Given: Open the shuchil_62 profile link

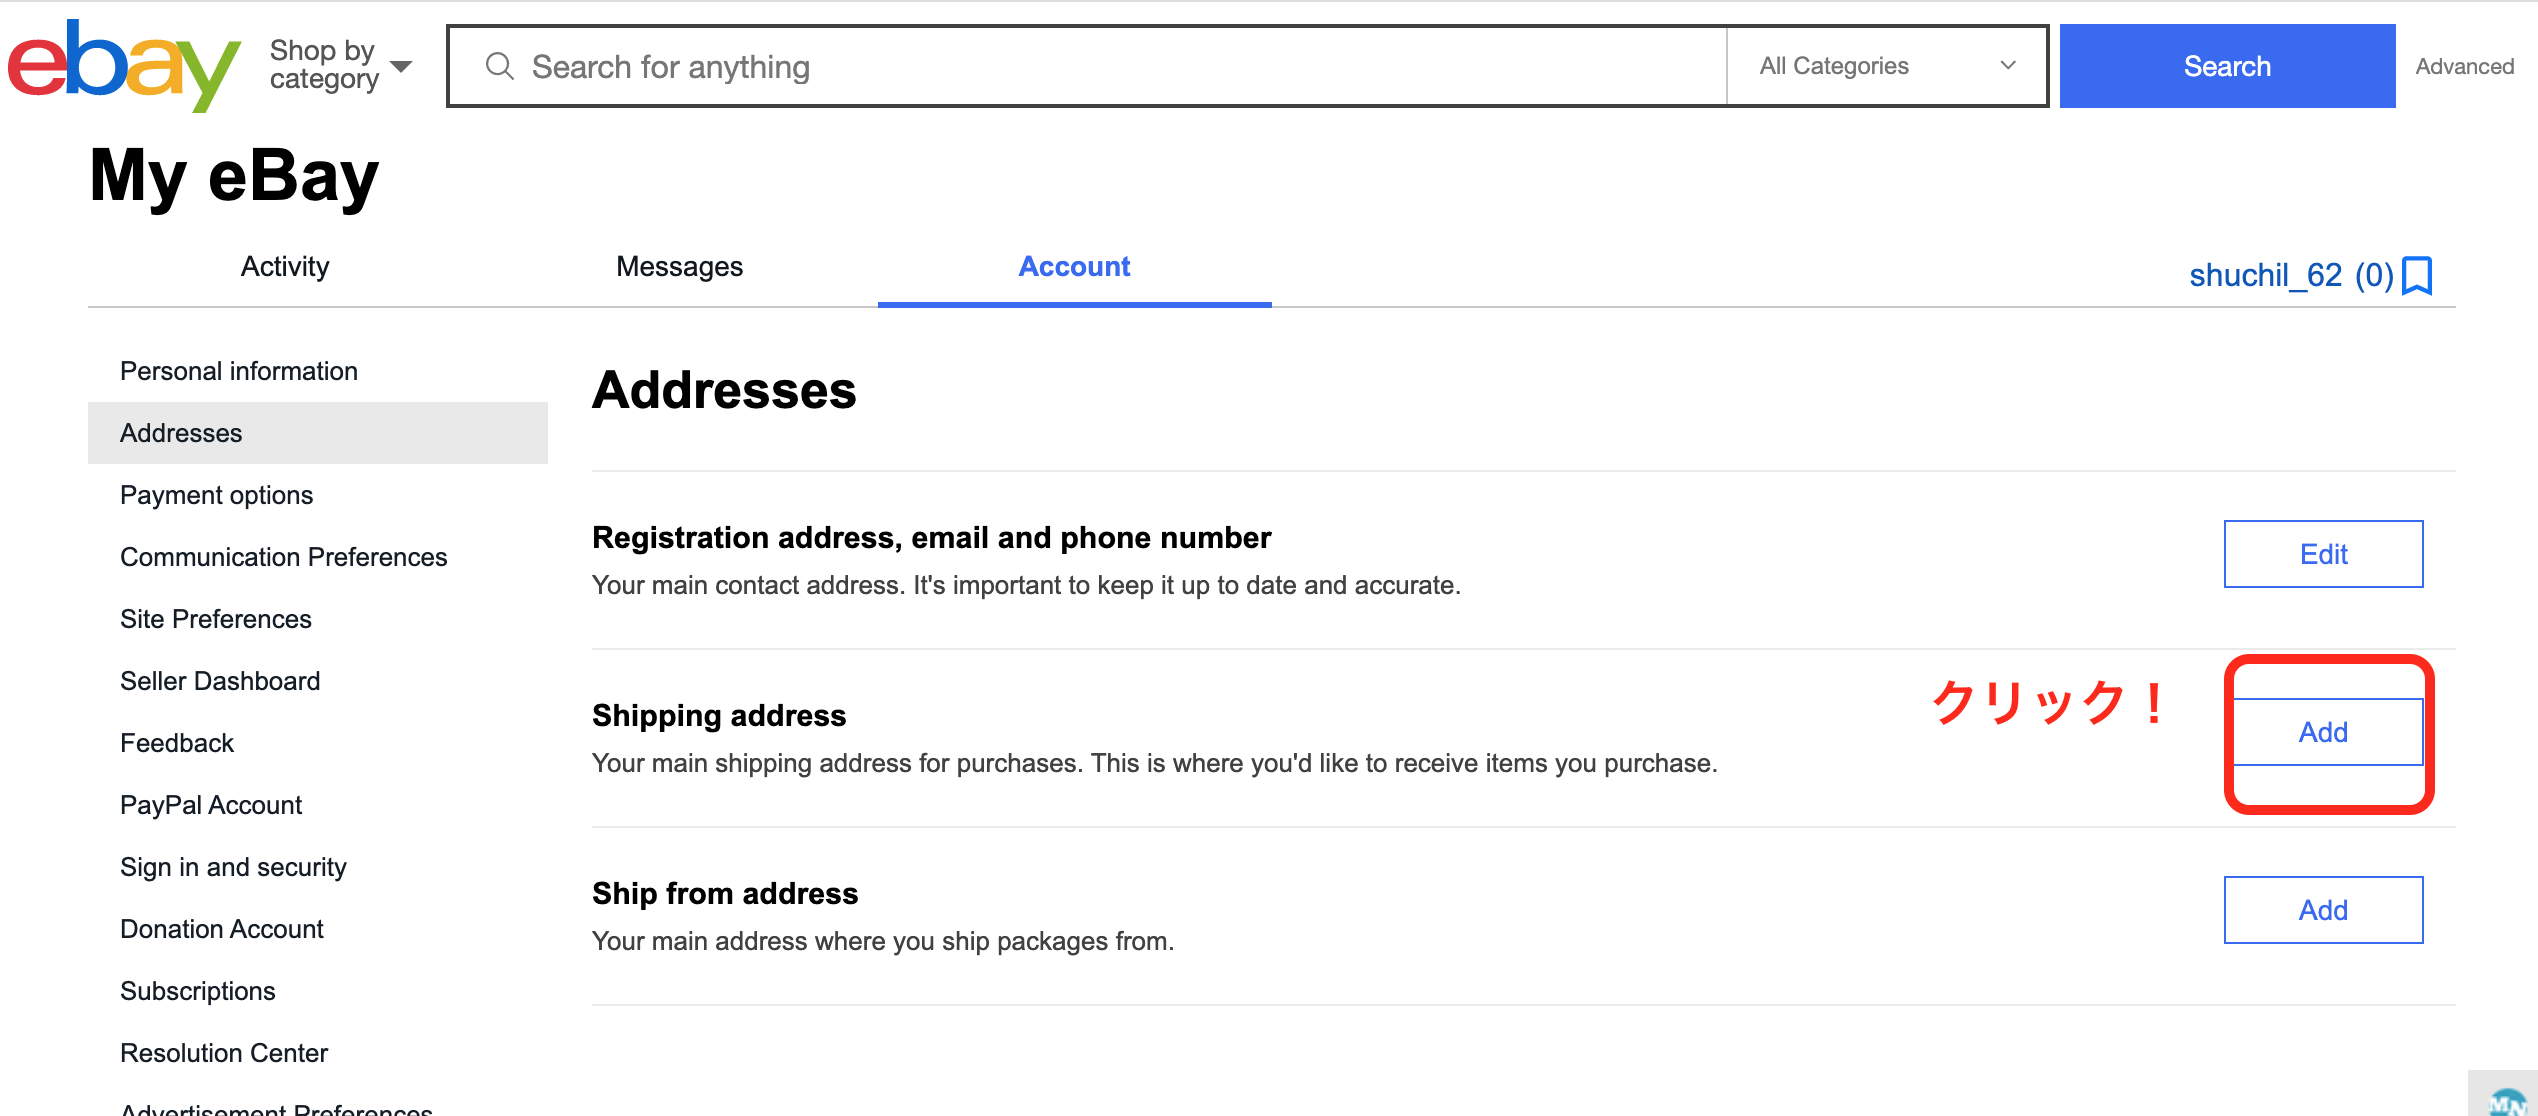Looking at the screenshot, I should (2265, 275).
